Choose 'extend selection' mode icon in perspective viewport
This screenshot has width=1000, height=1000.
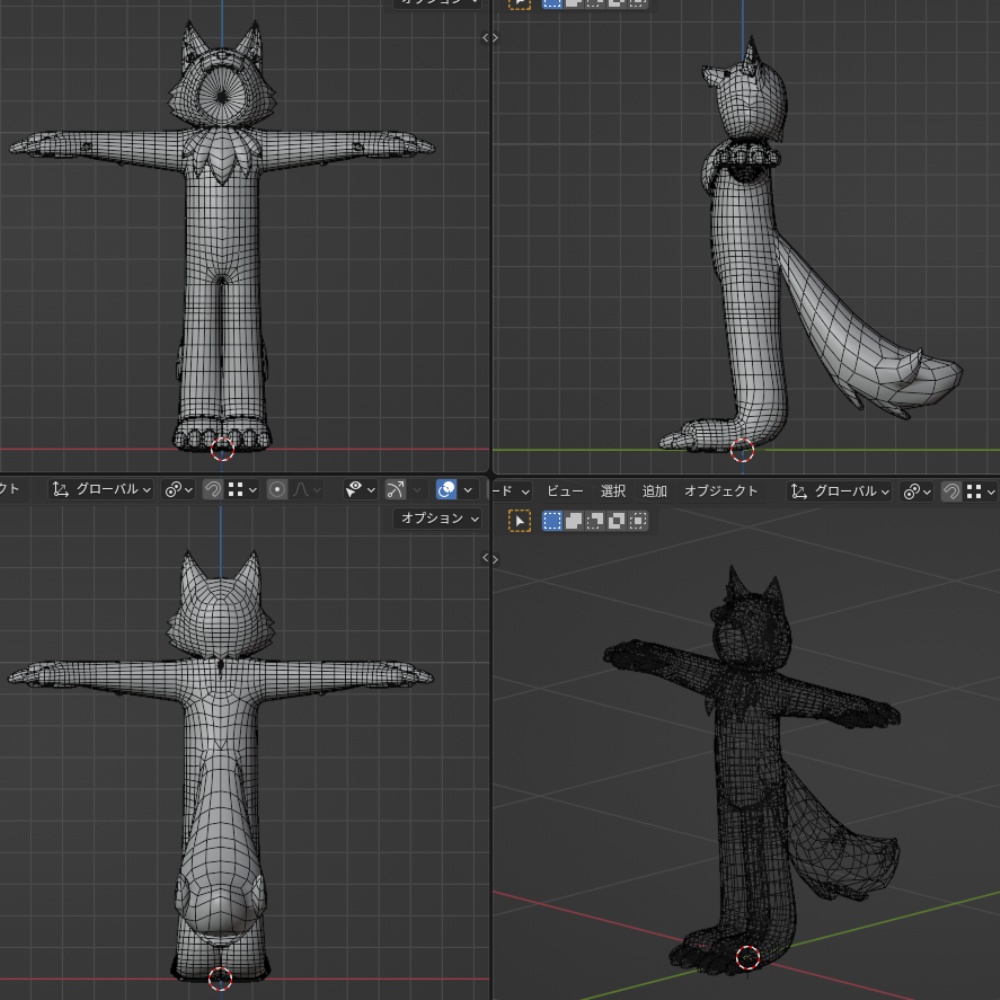click(574, 521)
